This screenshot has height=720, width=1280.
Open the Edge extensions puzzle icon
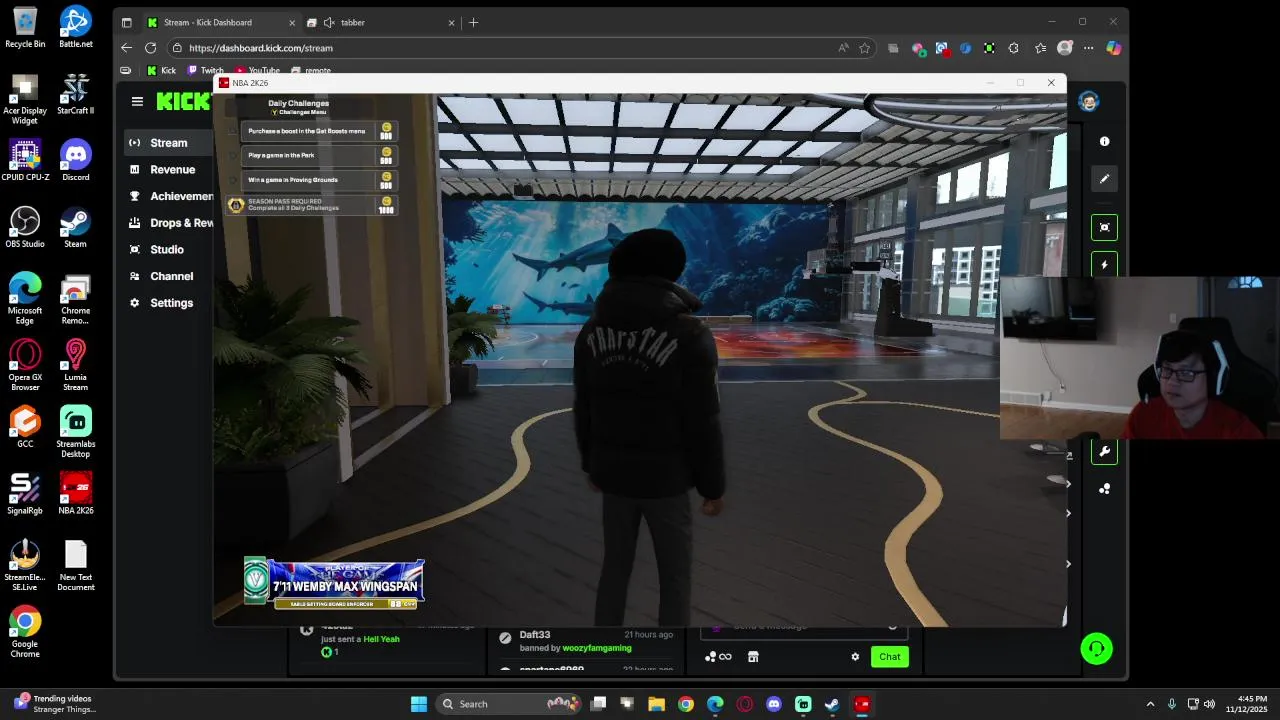click(x=1014, y=48)
